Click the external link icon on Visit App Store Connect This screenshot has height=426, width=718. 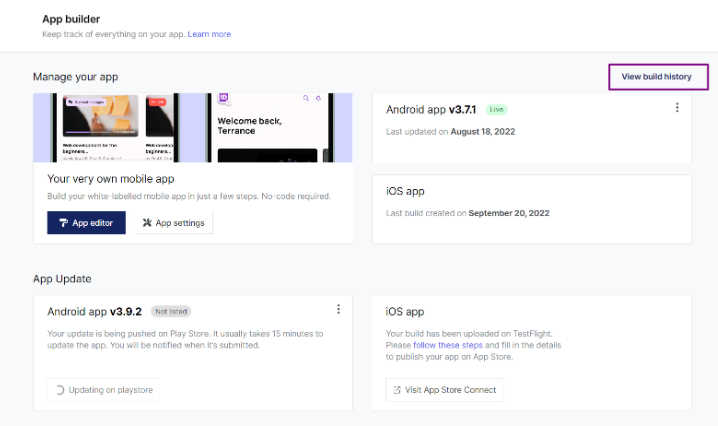[398, 390]
